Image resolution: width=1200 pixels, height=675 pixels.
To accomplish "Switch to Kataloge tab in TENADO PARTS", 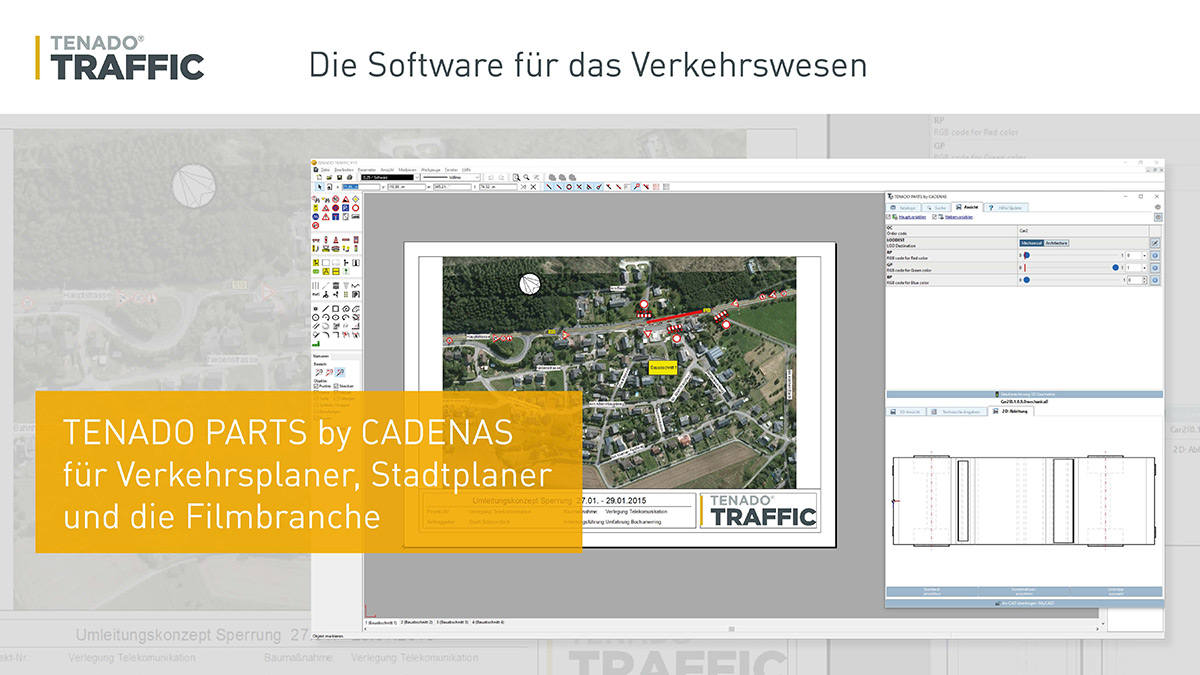I will 904,208.
